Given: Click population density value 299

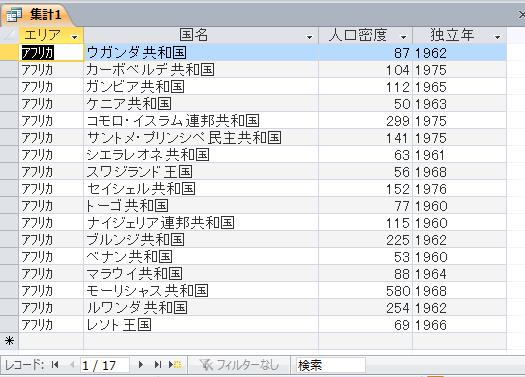Looking at the screenshot, I should (x=365, y=121).
